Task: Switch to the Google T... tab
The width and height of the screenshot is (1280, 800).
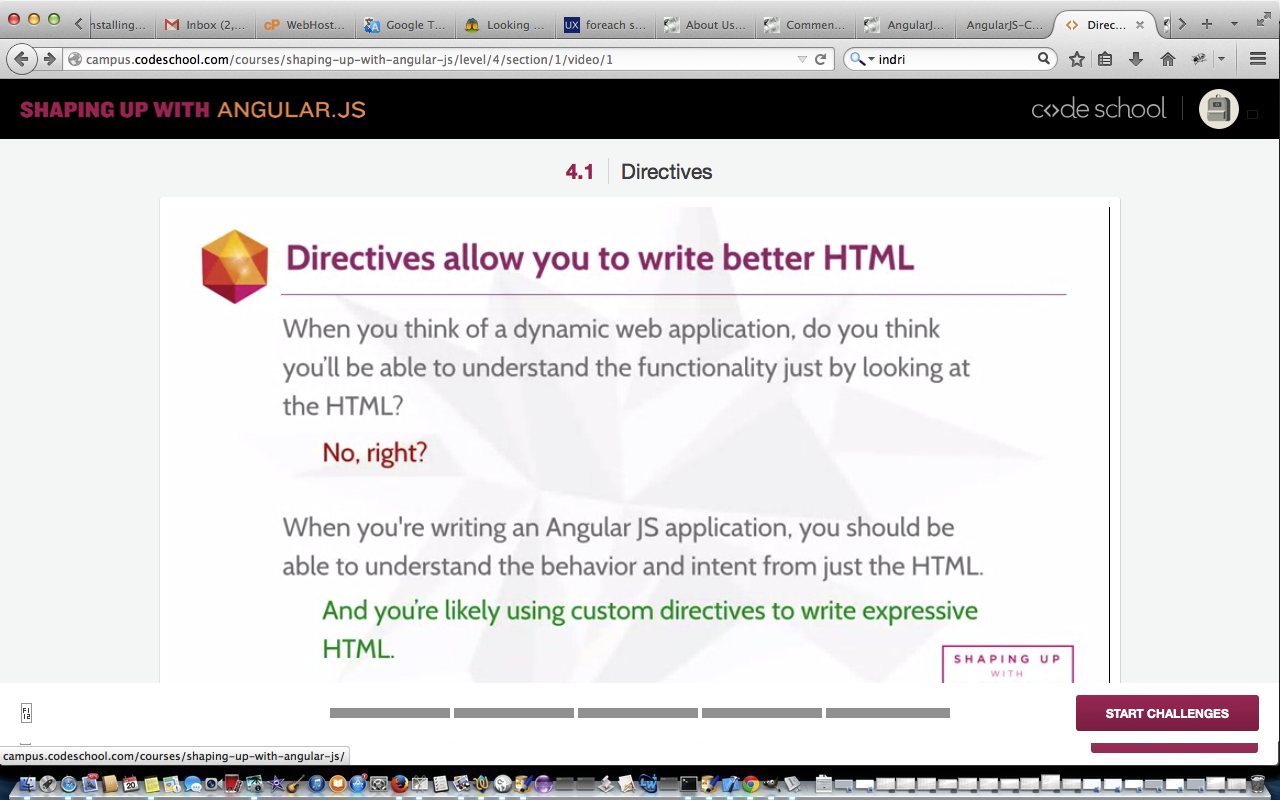Action: pos(404,25)
